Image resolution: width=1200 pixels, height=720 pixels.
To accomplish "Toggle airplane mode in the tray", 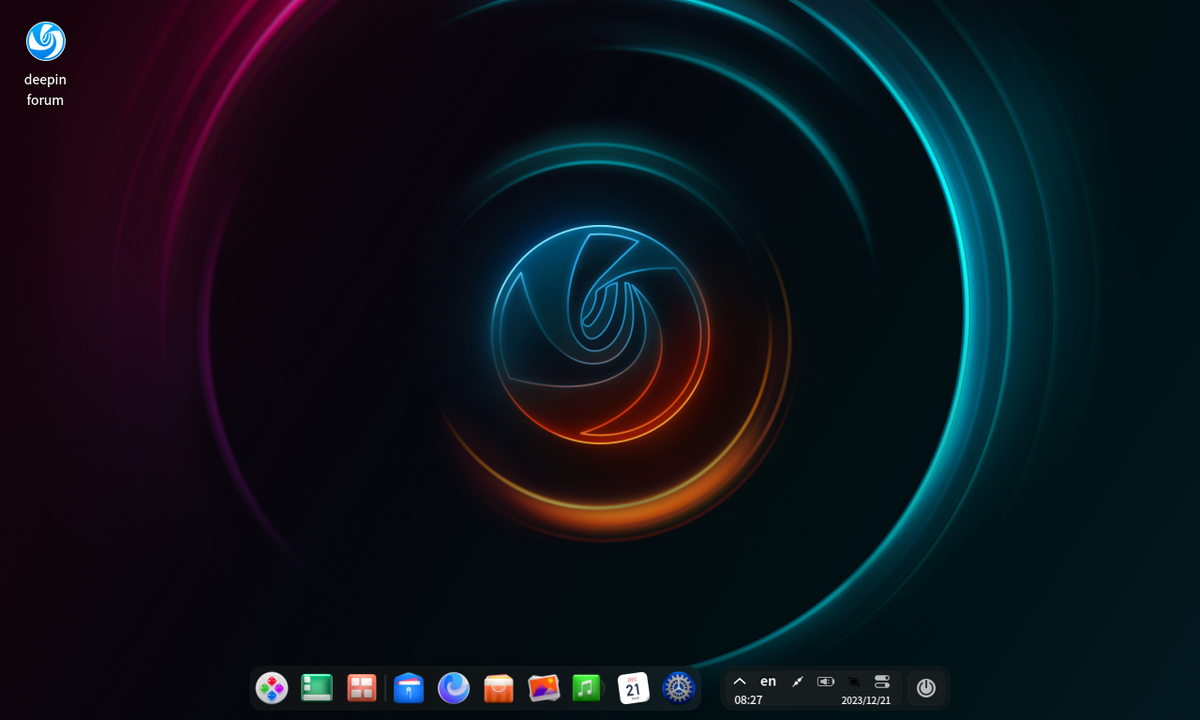I will 797,681.
